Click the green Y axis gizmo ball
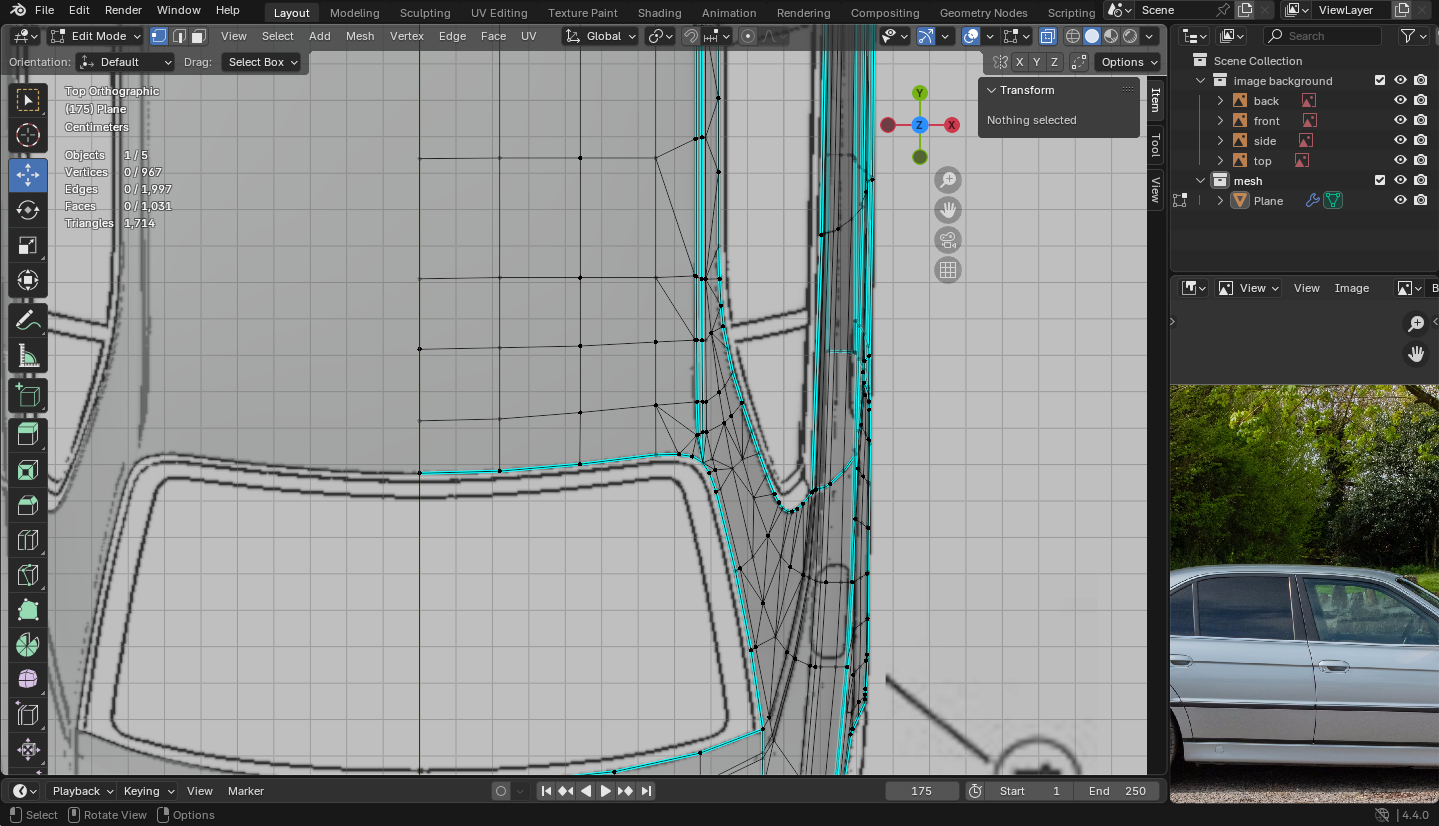1439x826 pixels. point(920,93)
